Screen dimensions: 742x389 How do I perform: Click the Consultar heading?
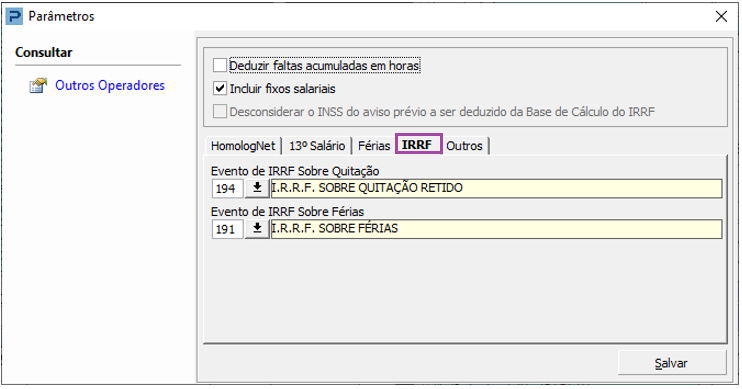[x=44, y=53]
